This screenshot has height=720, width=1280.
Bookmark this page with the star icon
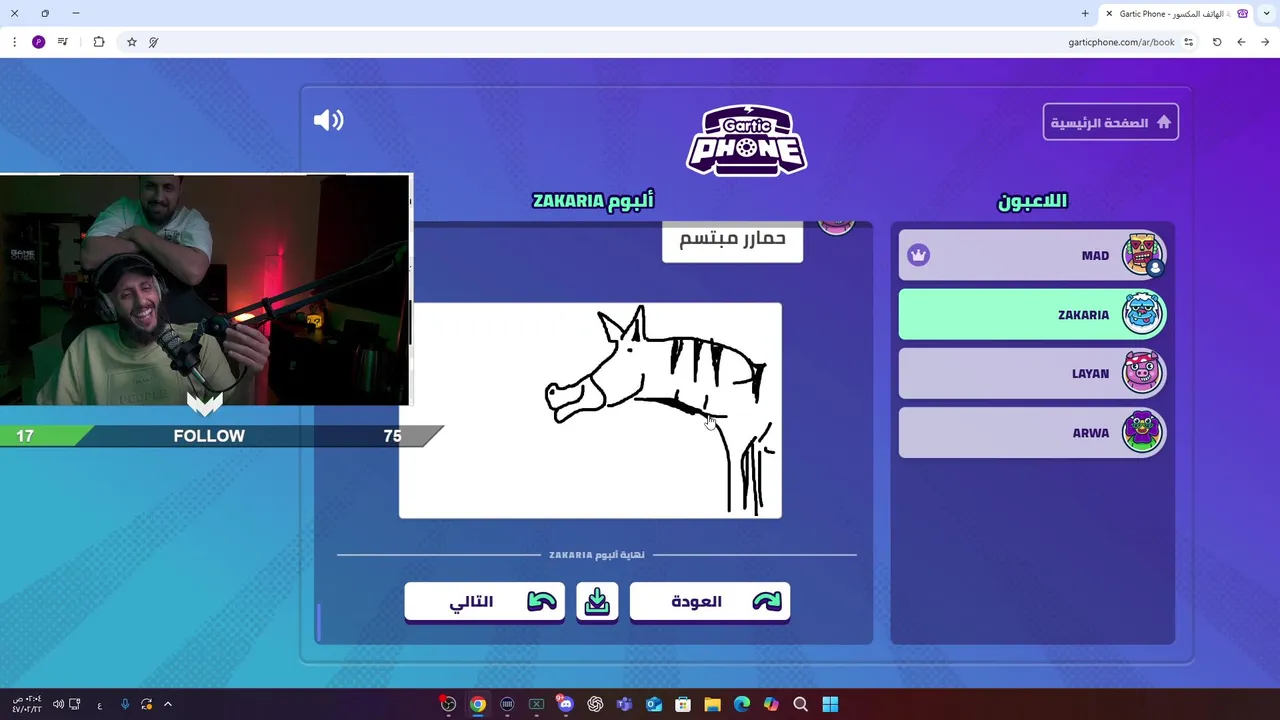coord(131,42)
